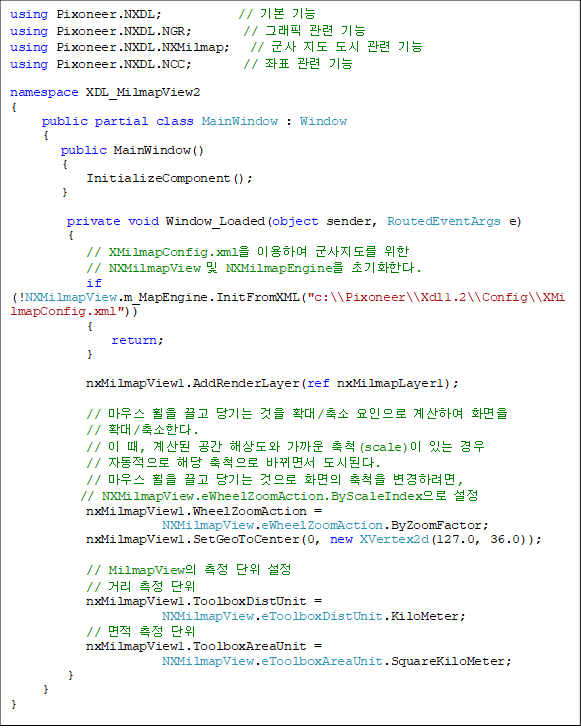The image size is (581, 728).
Task: Click the 'eToolboxAreaUnit.SquareKiloMeter;' line
Action: [336, 661]
